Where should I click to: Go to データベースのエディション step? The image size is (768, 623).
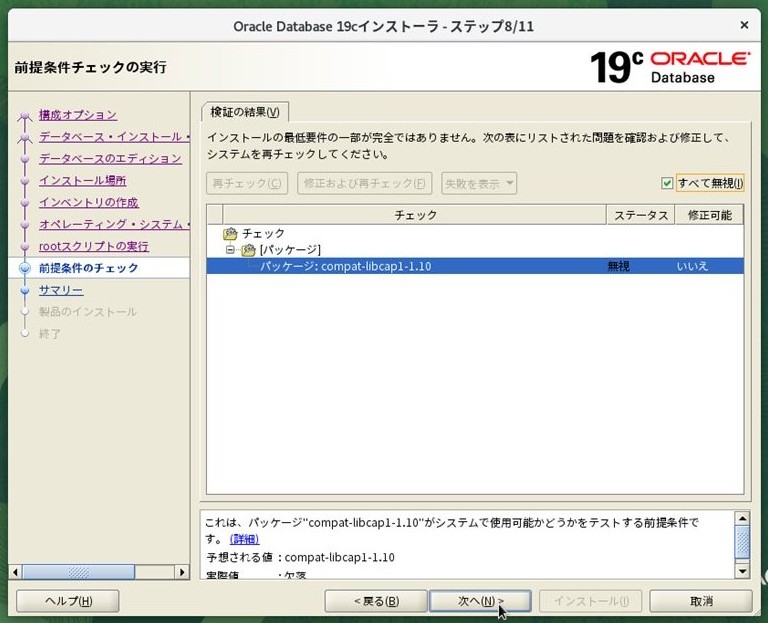point(110,159)
